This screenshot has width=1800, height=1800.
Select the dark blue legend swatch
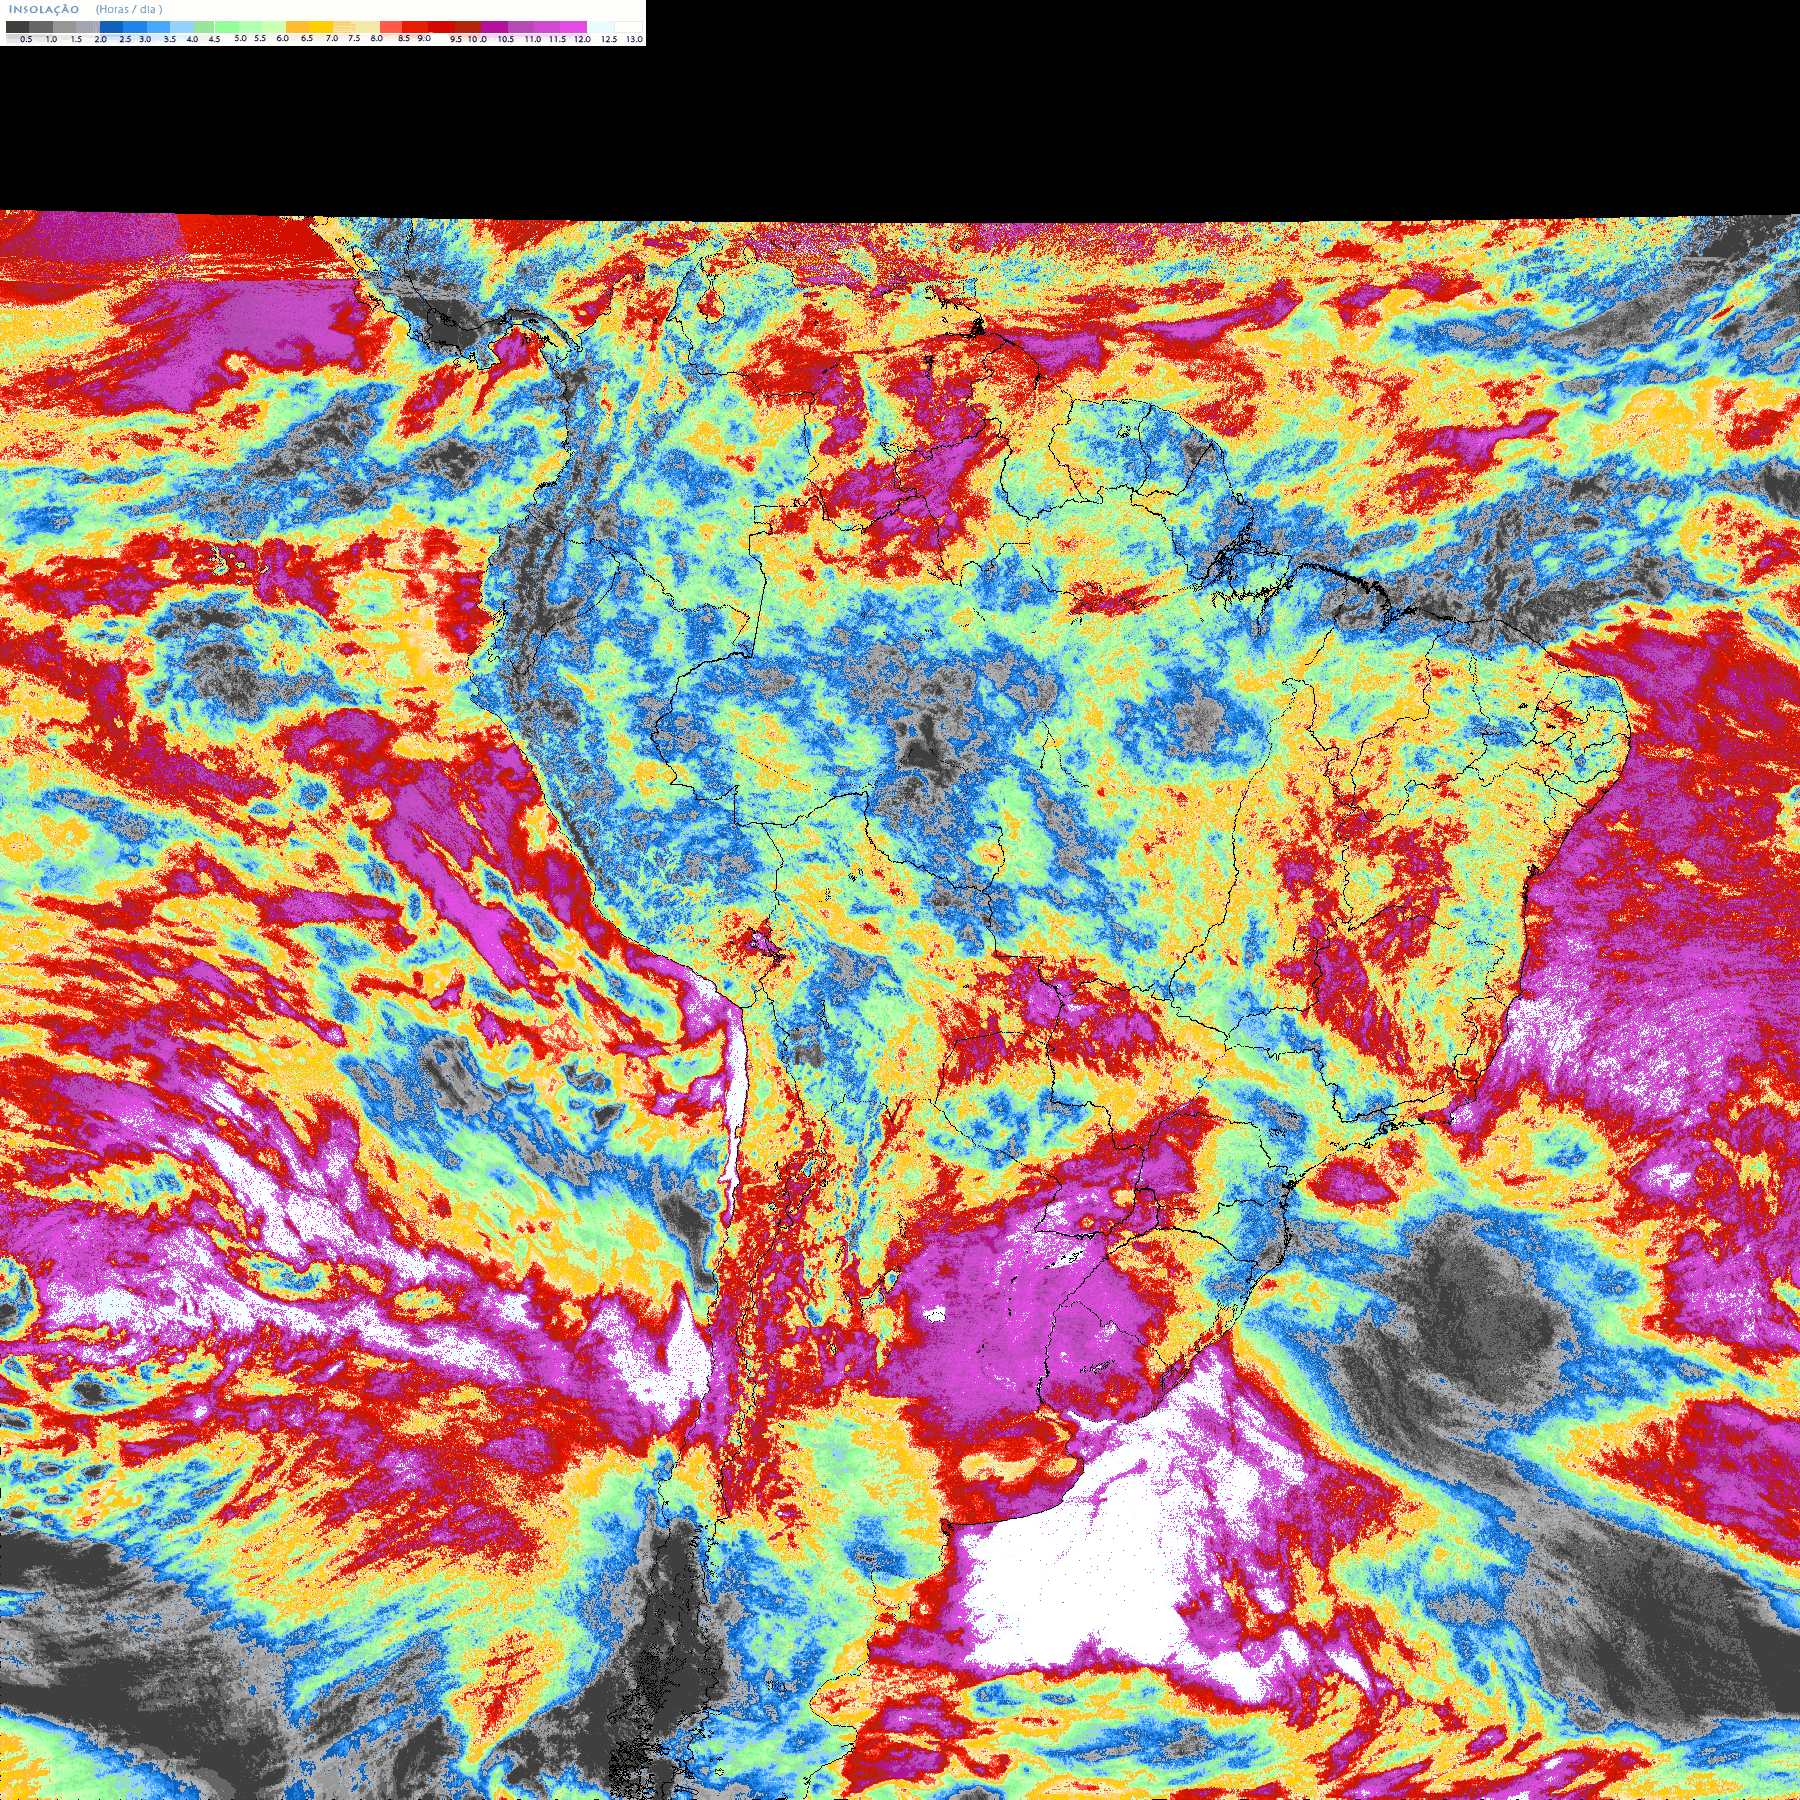111,27
